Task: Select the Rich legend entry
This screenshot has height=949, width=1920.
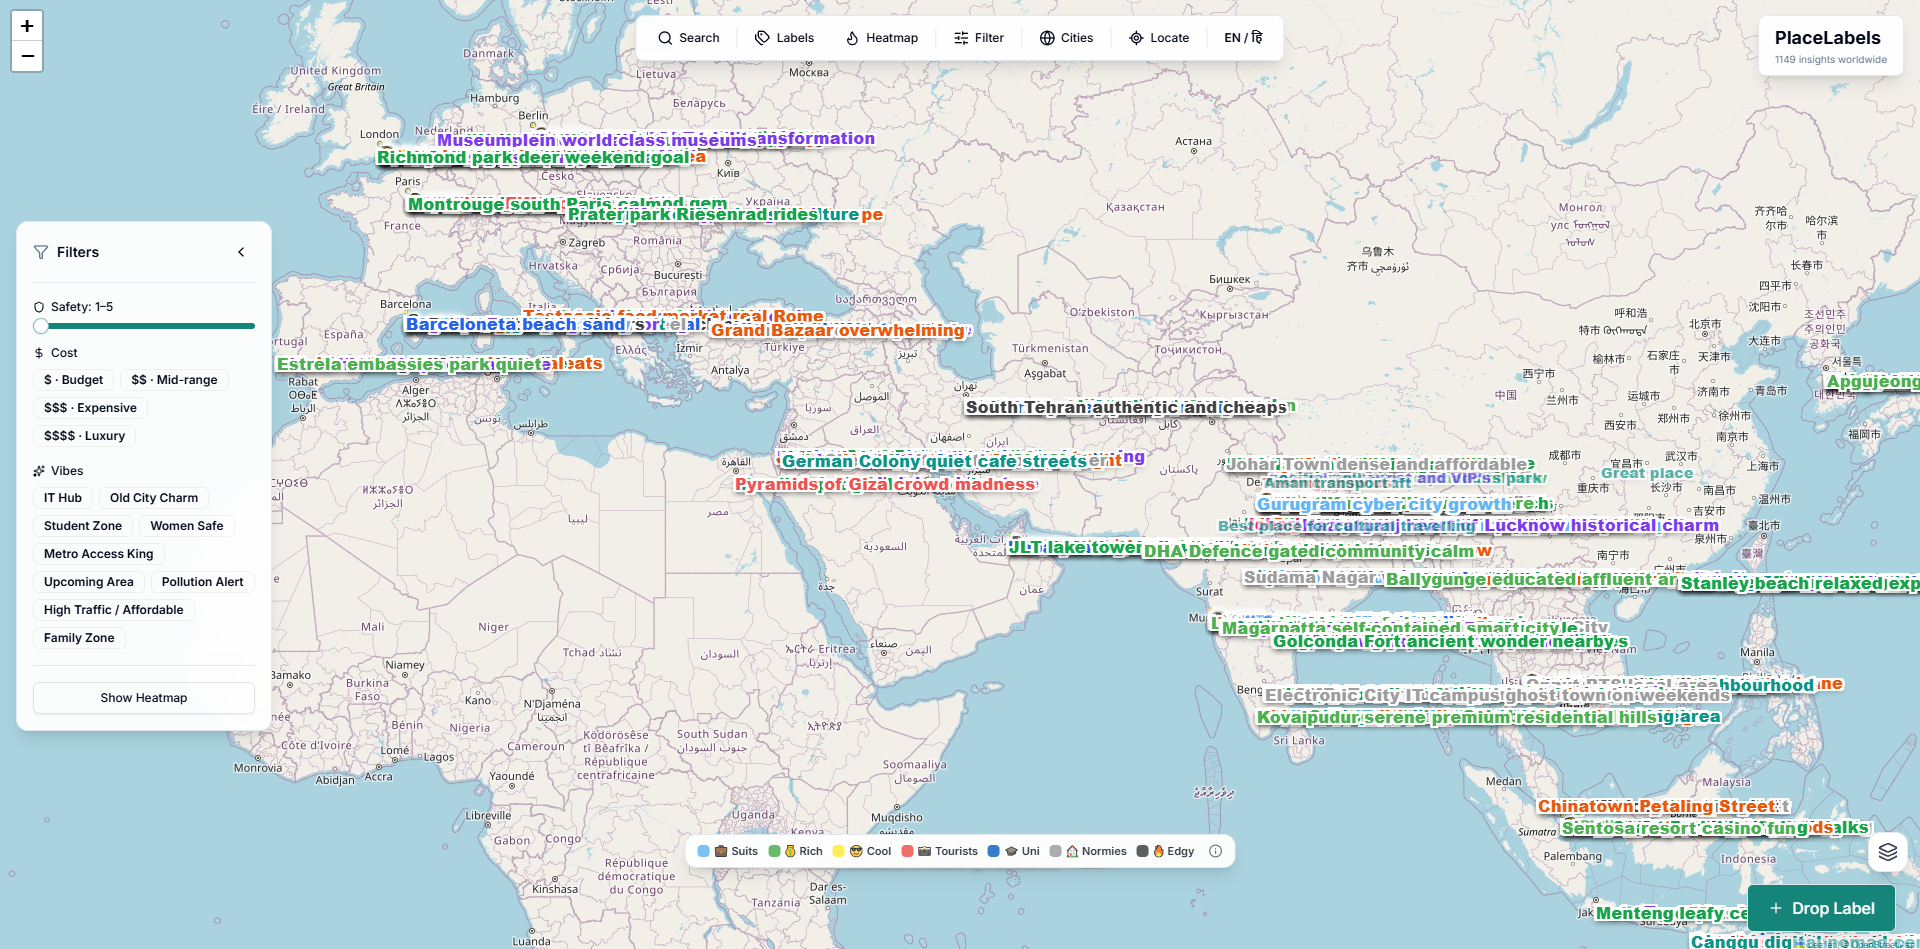Action: (796, 851)
